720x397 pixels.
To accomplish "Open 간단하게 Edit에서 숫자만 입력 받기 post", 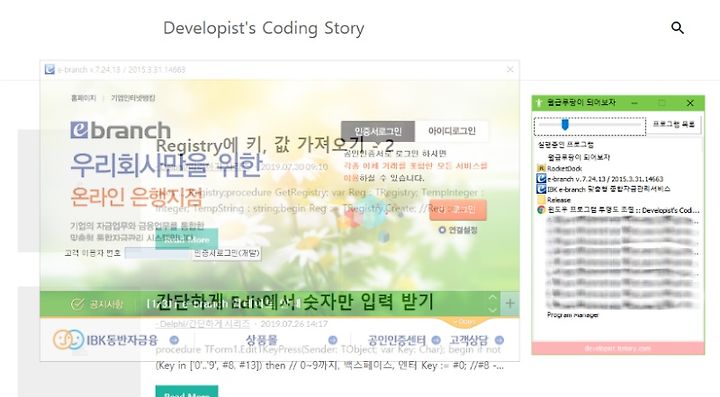I will tap(294, 302).
